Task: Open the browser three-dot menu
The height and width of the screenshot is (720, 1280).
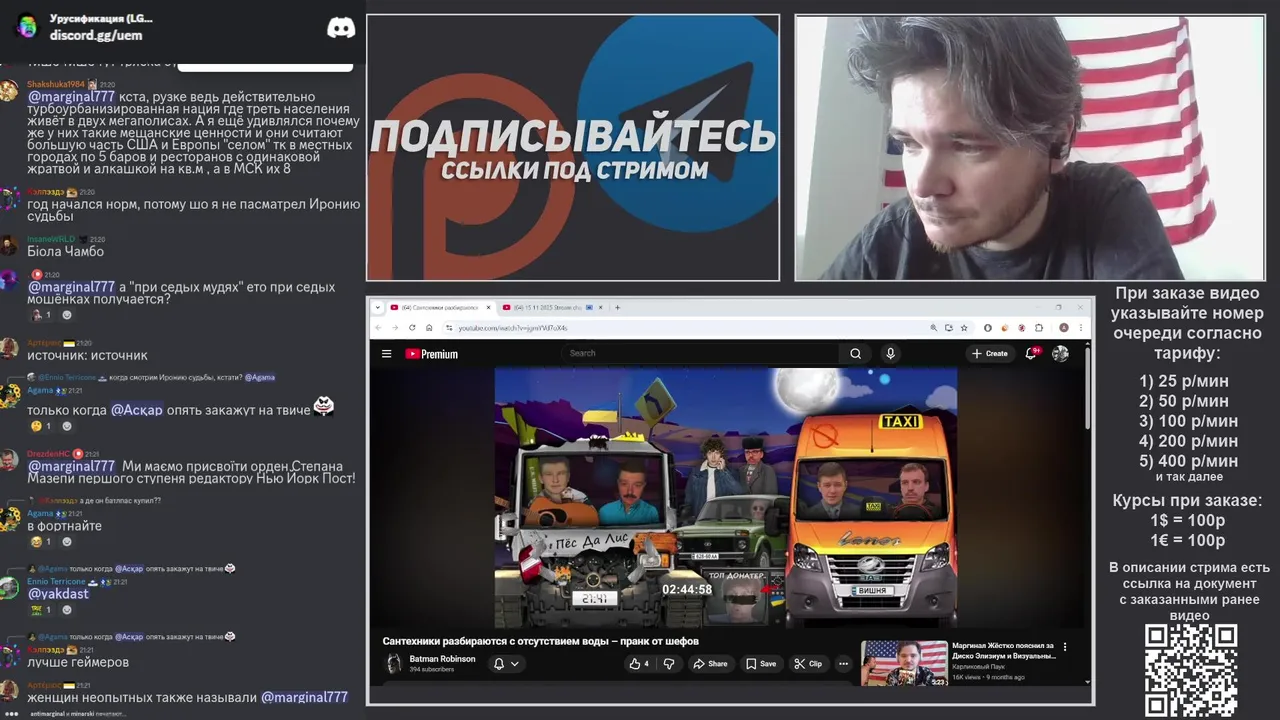Action: point(1083,328)
